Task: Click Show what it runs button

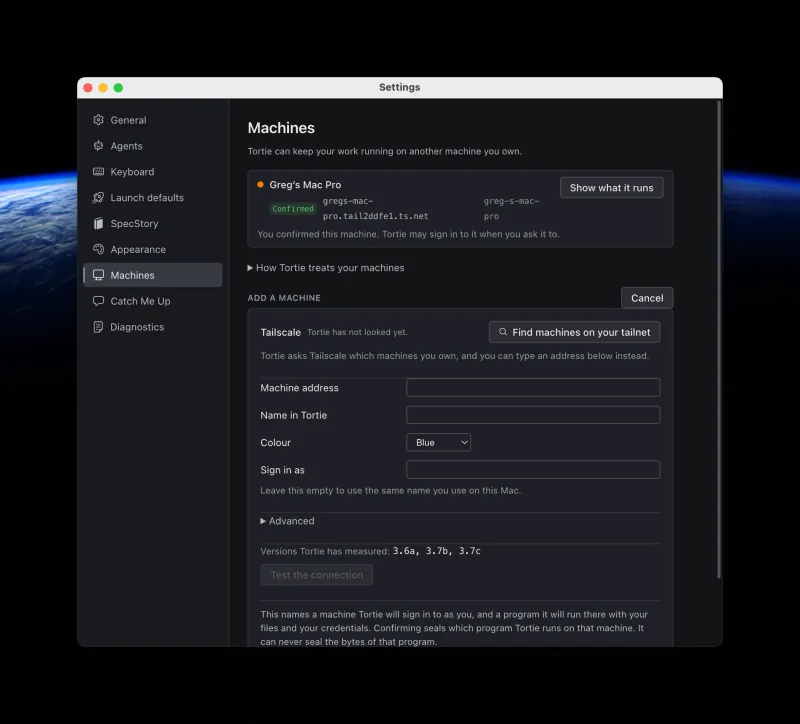Action: [x=611, y=188]
